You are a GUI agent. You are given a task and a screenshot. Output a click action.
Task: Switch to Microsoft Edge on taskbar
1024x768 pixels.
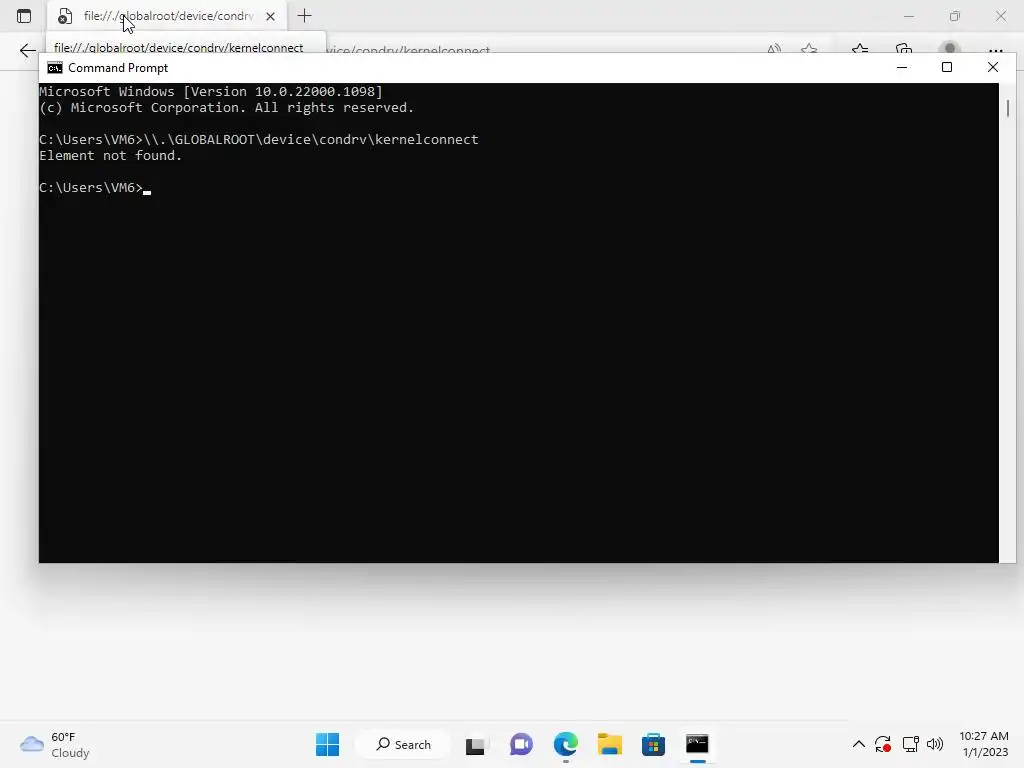pos(566,744)
